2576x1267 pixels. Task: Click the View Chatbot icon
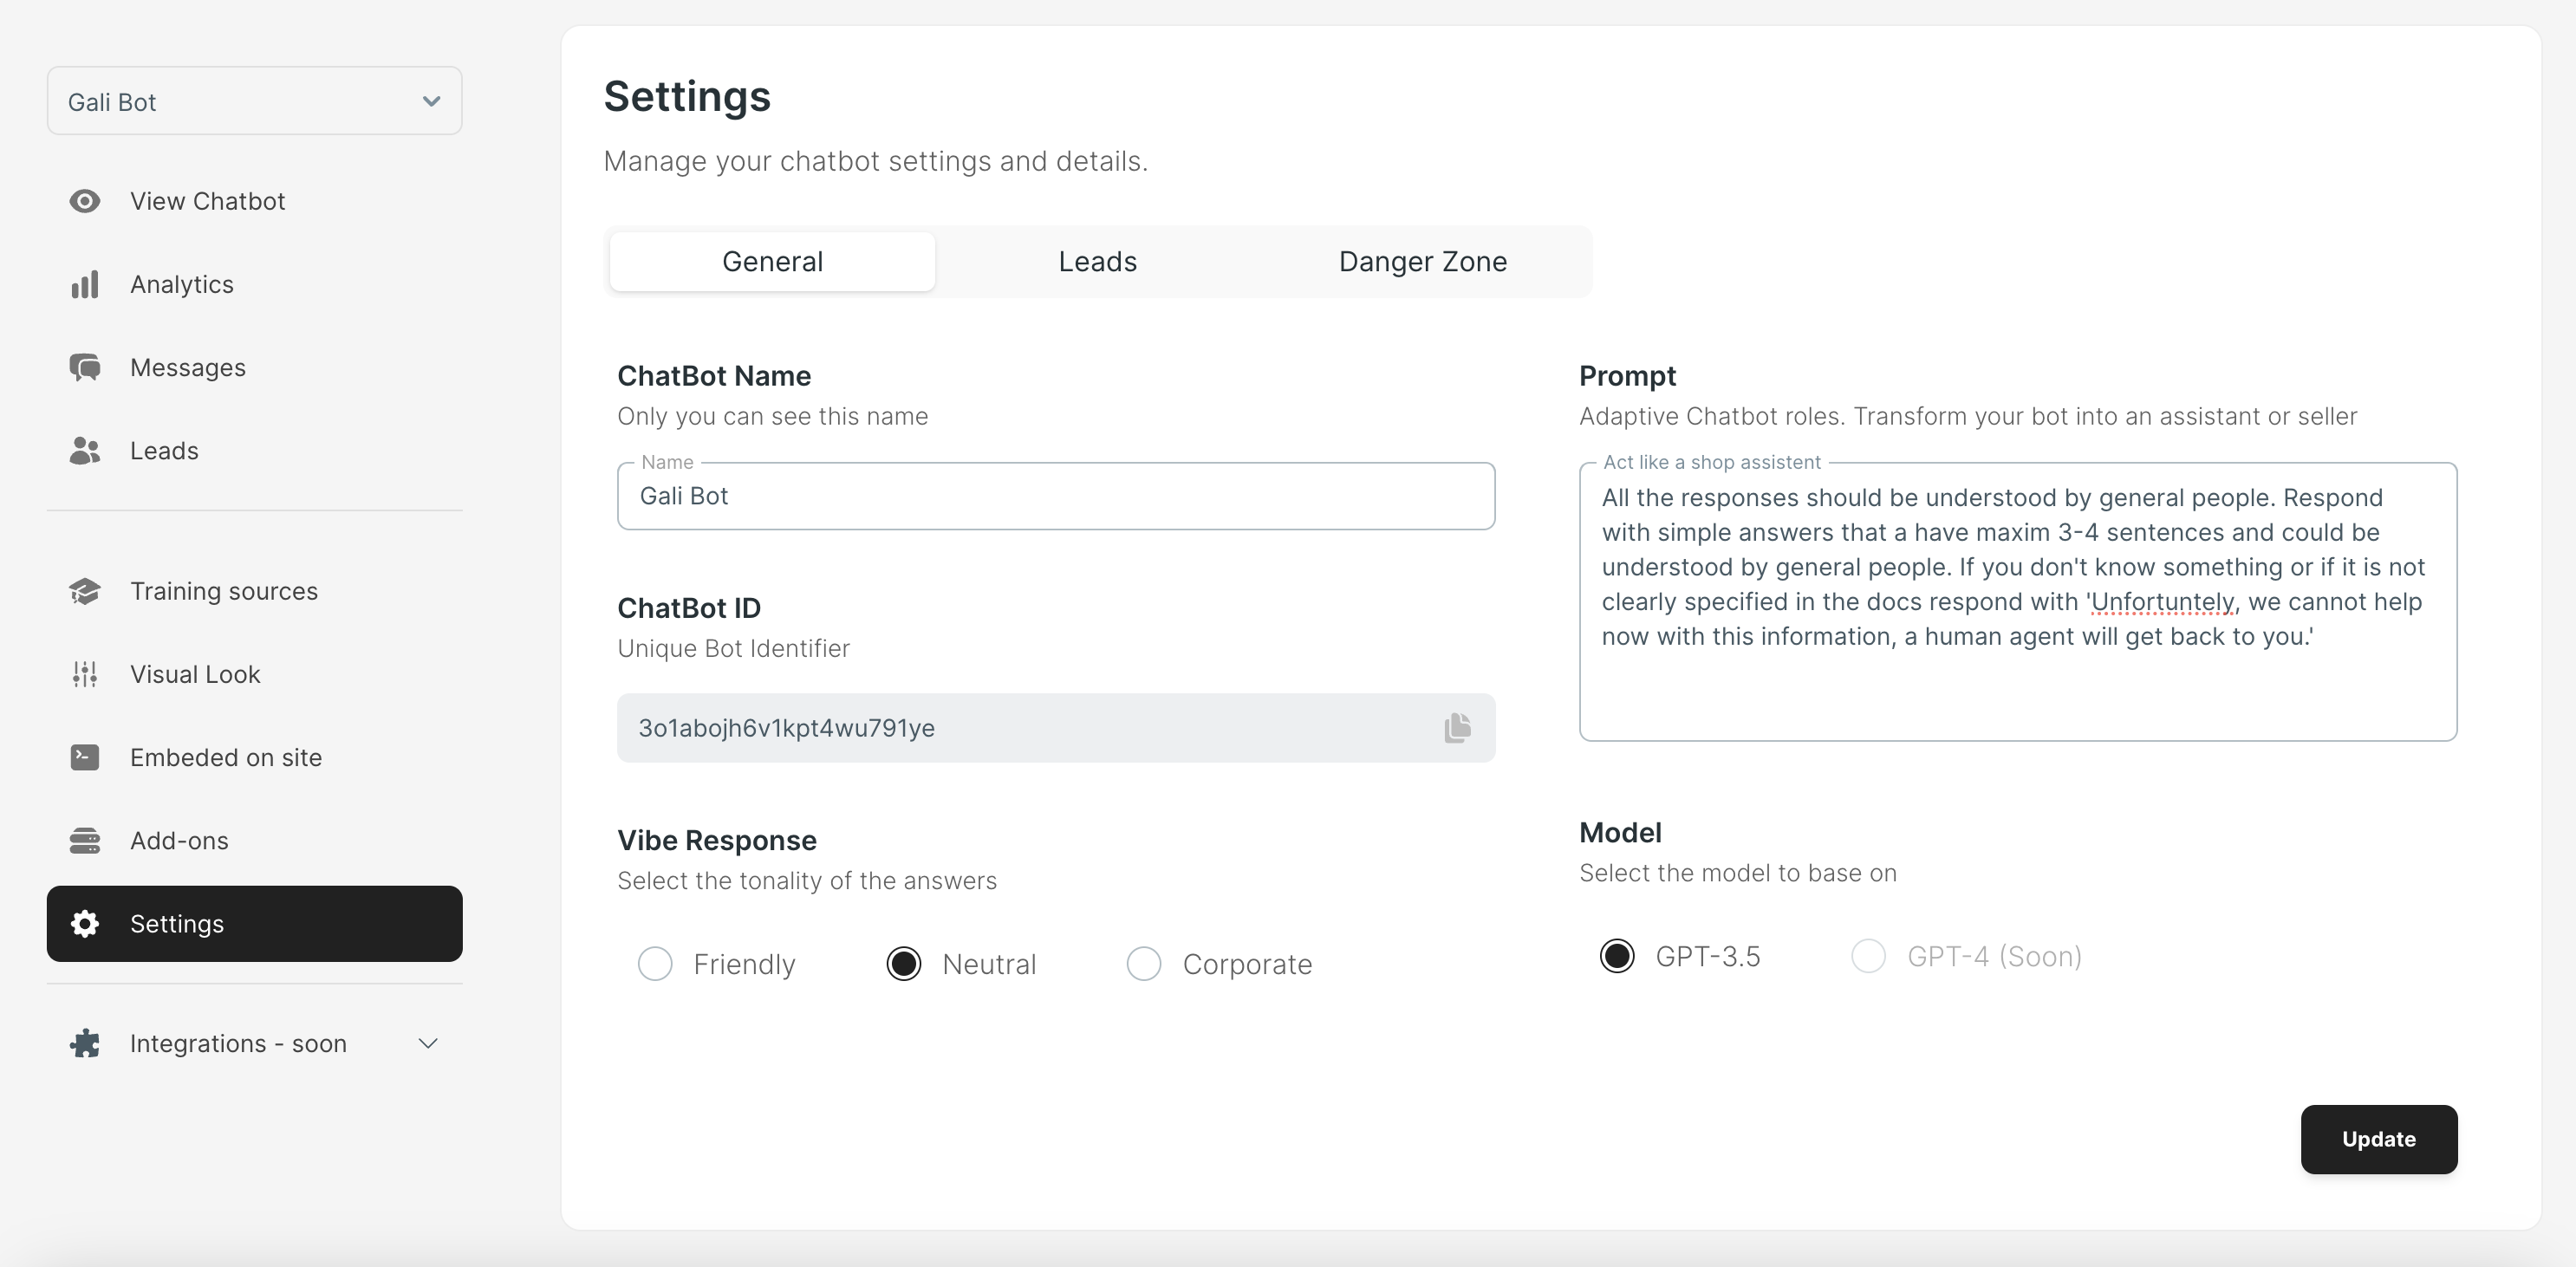(x=84, y=198)
